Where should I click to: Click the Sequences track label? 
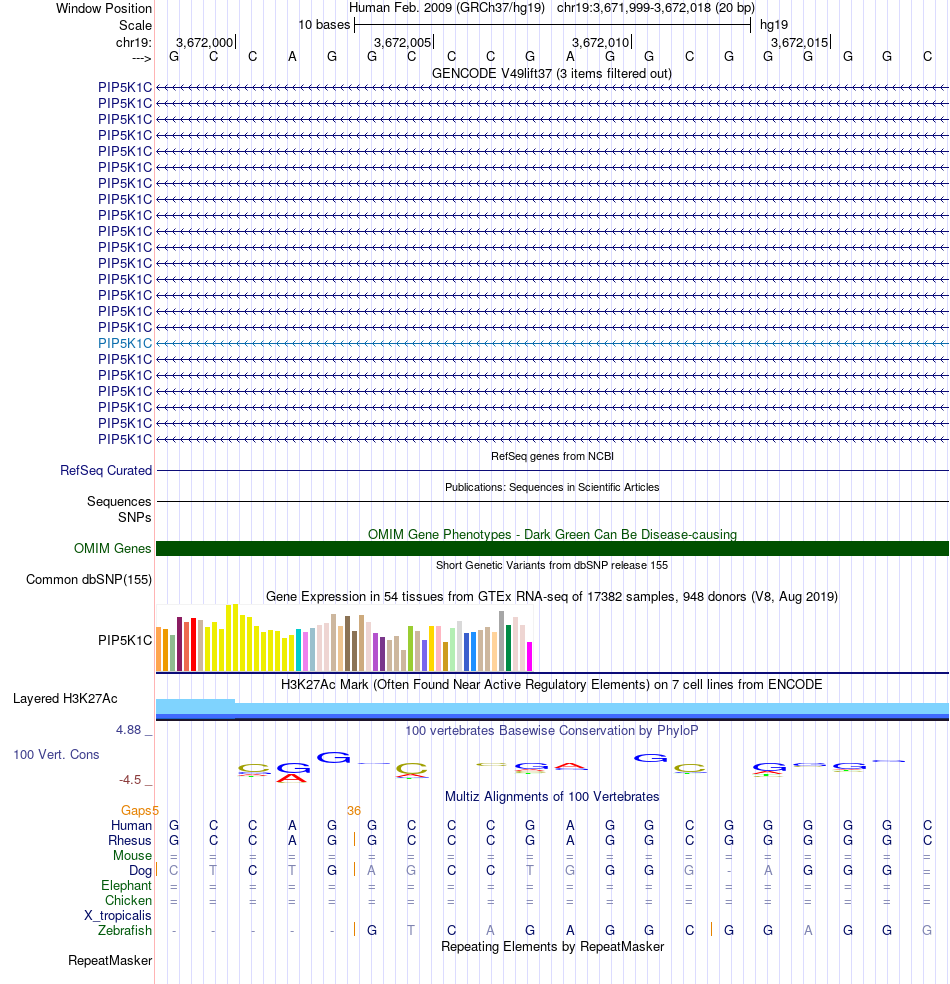[x=119, y=501]
